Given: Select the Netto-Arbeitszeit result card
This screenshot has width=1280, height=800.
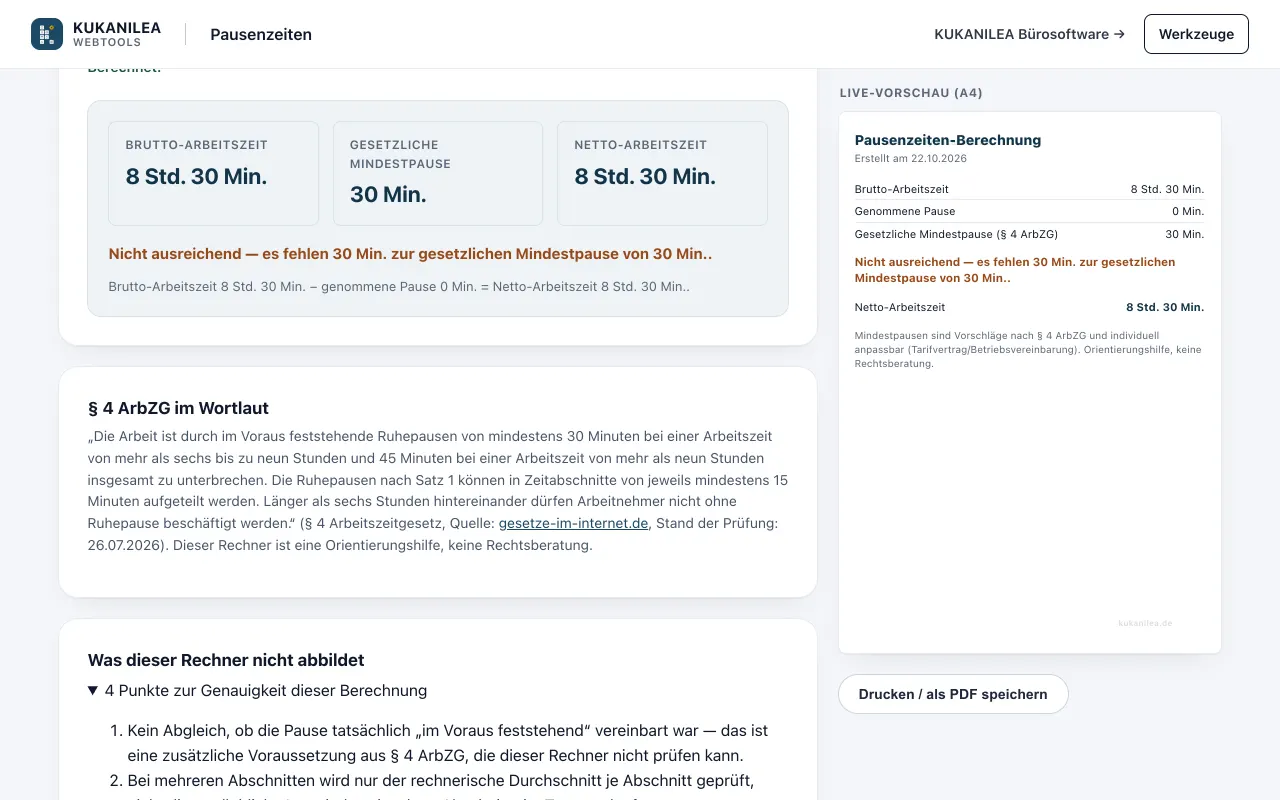Looking at the screenshot, I should tap(662, 174).
